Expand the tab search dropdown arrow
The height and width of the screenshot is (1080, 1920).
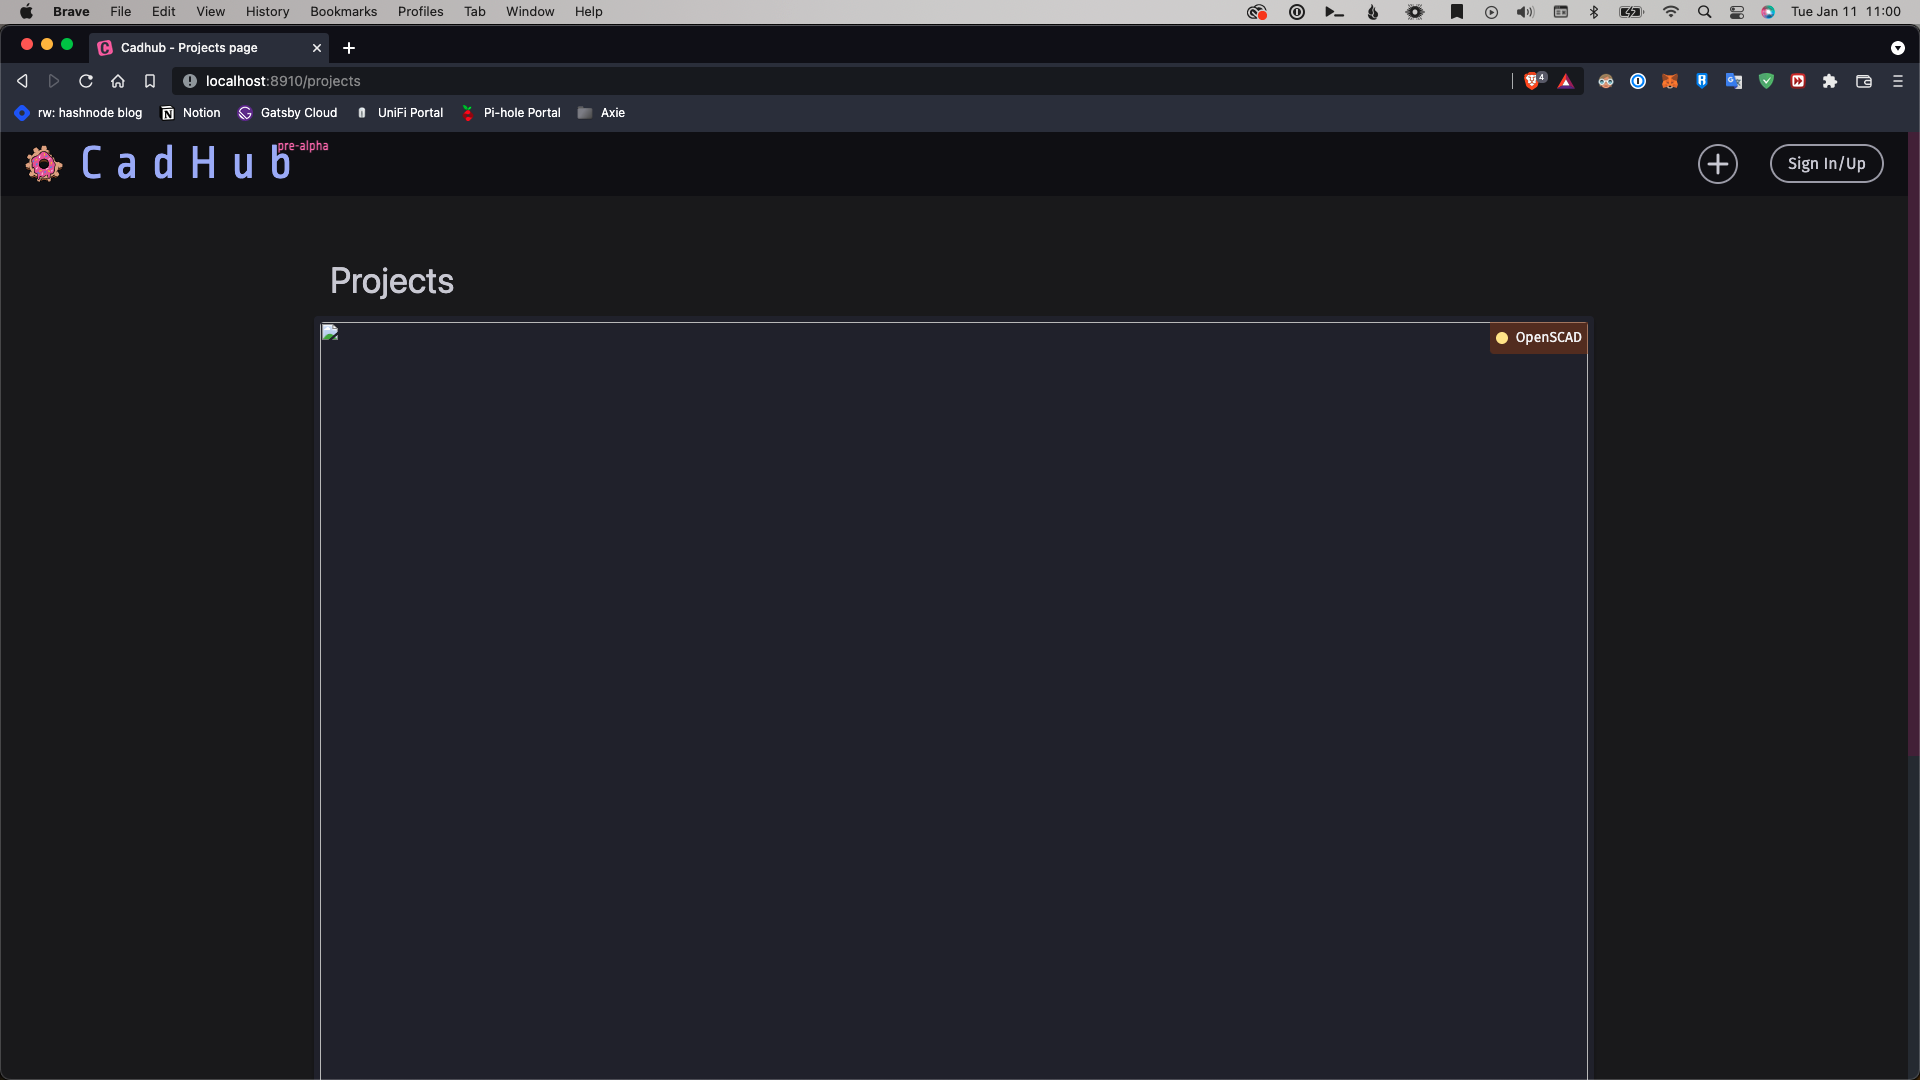pyautogui.click(x=1898, y=48)
